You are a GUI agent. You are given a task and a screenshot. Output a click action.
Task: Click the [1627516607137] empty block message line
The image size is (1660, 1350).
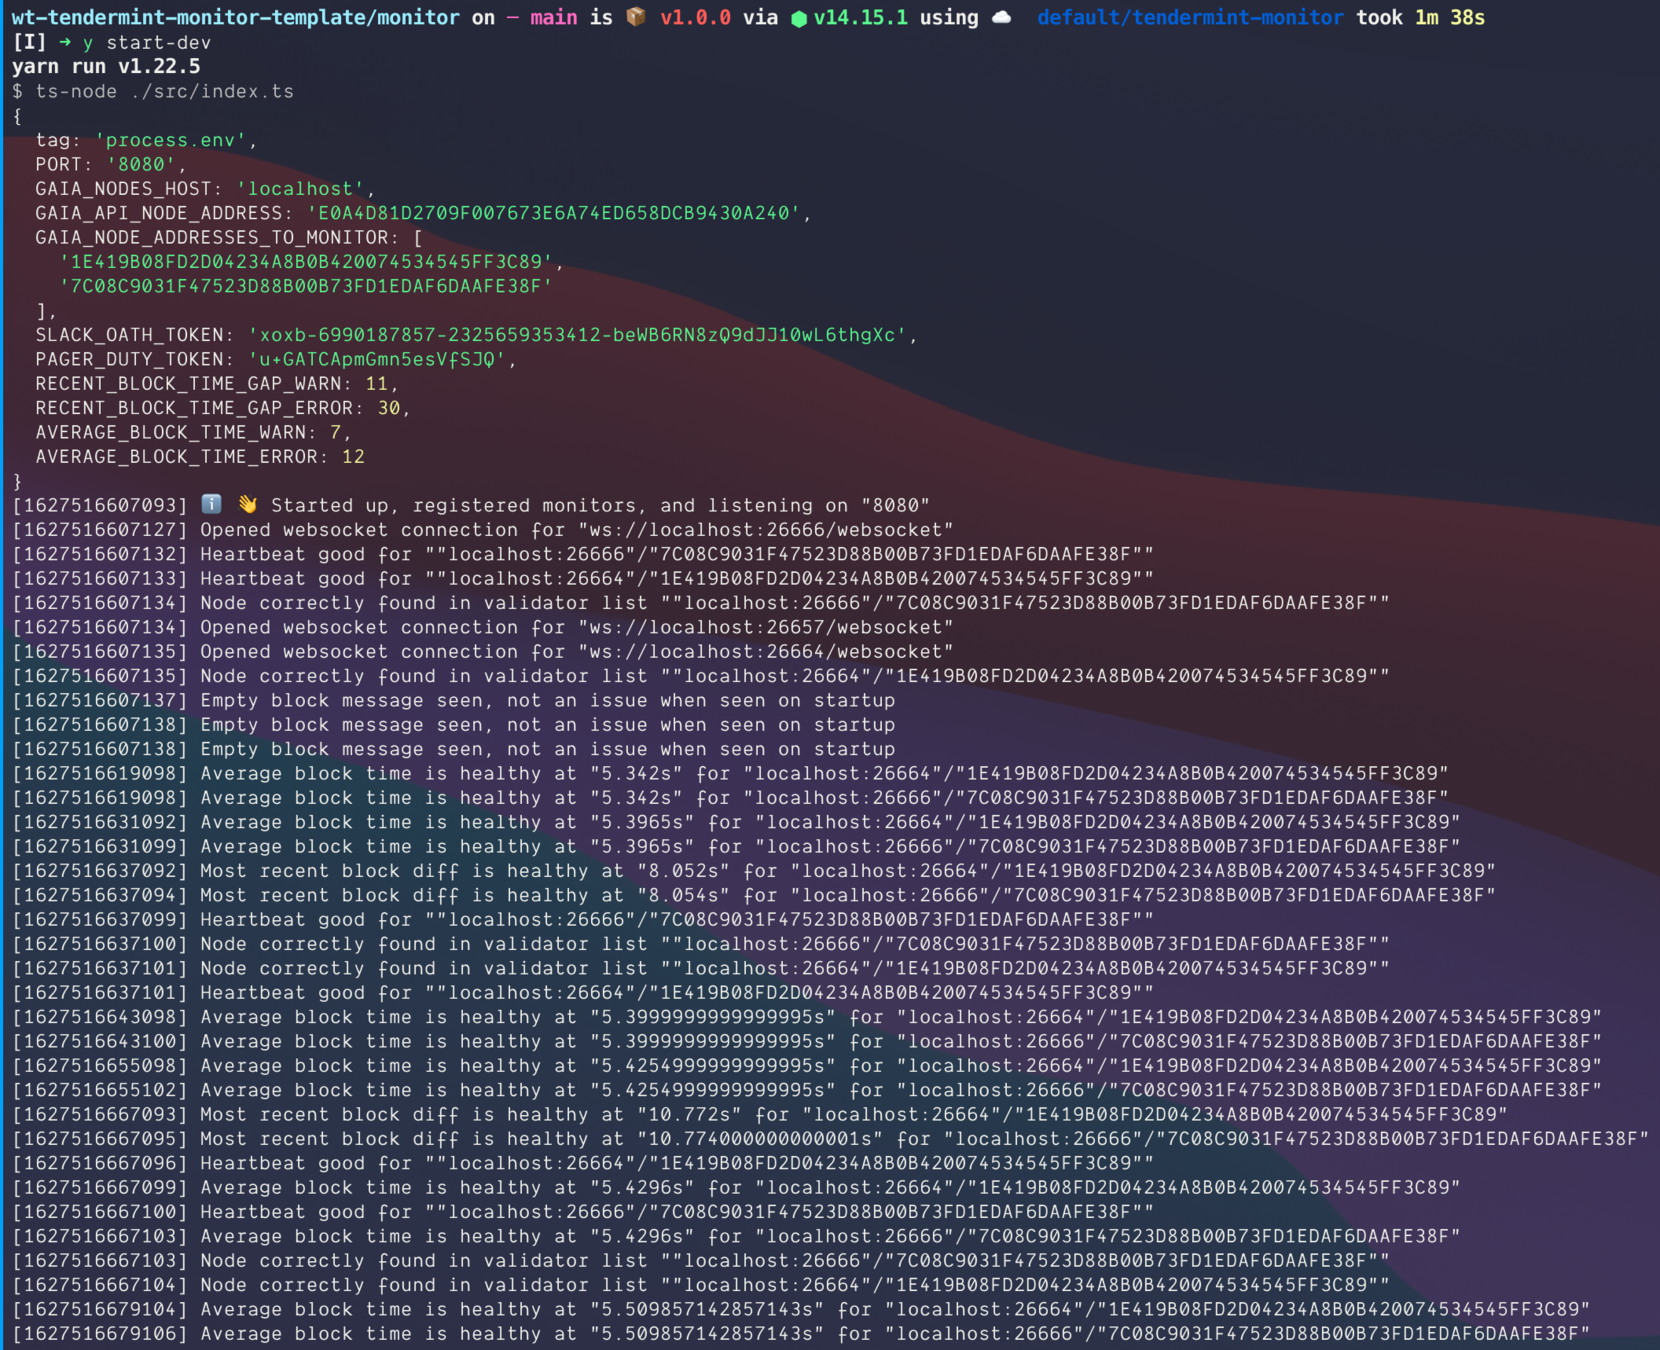click(454, 700)
